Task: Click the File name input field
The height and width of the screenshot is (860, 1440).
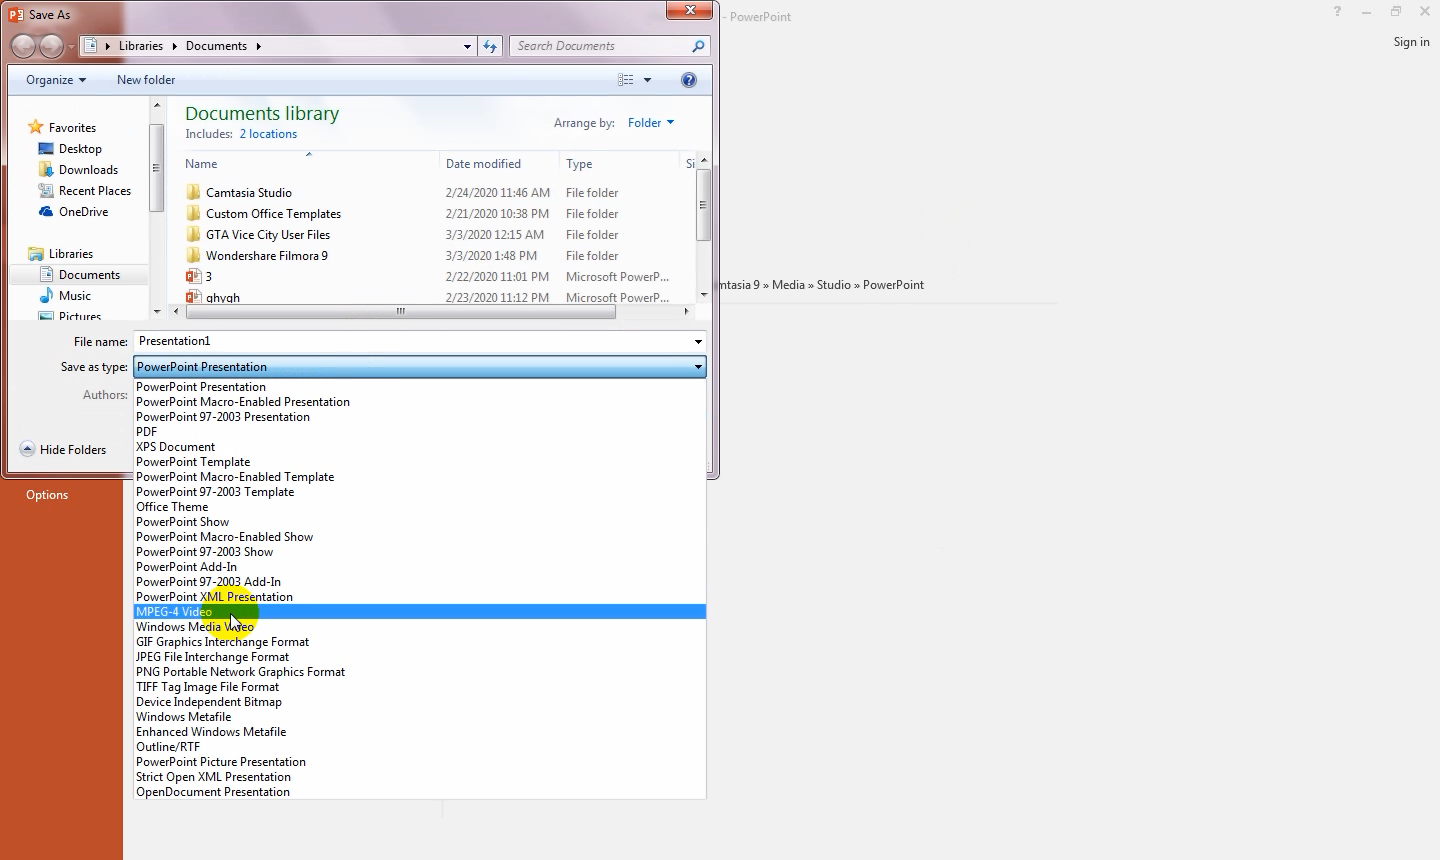Action: [x=412, y=341]
